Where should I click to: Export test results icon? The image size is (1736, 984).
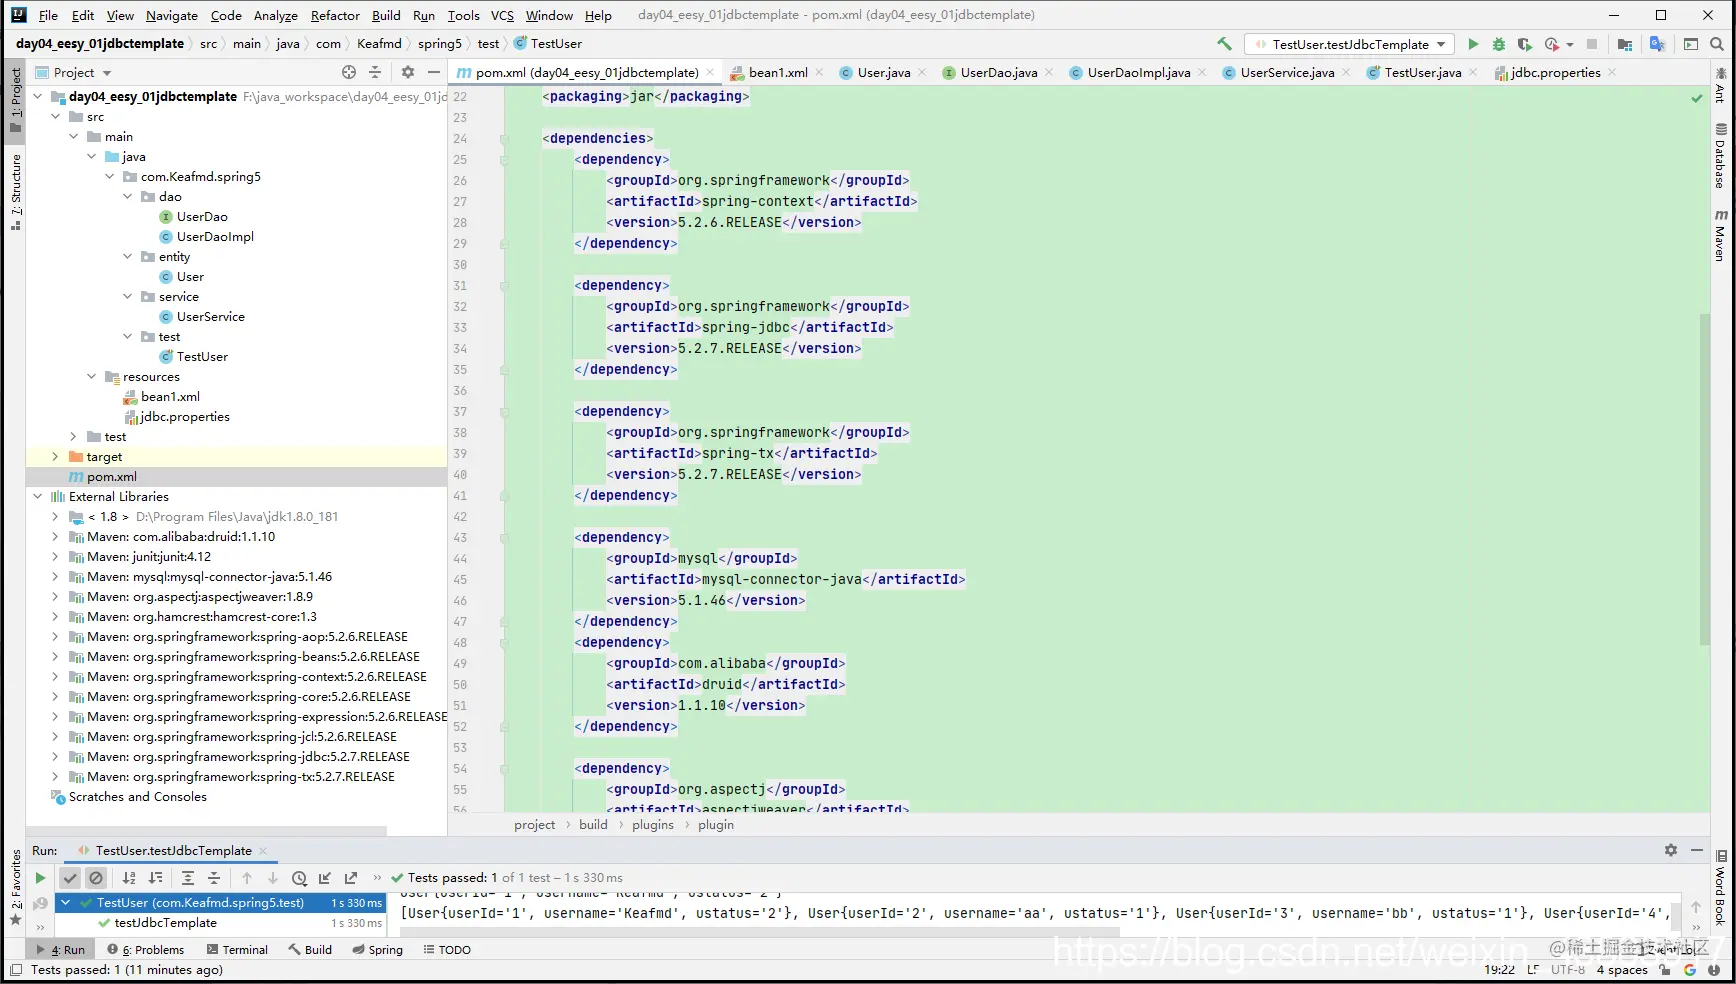(351, 878)
